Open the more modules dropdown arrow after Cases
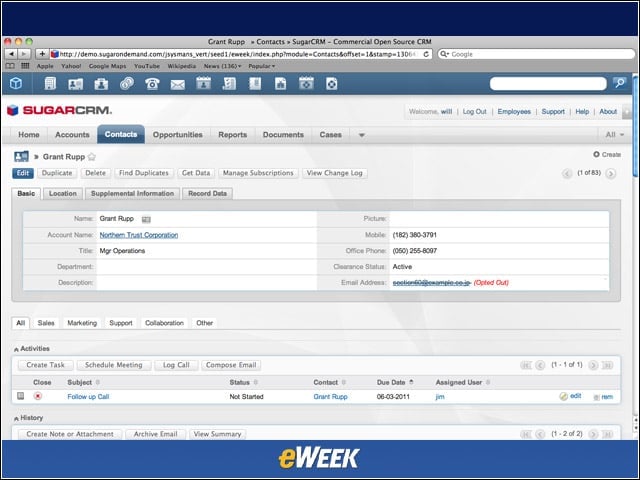This screenshot has height=480, width=640. [361, 135]
